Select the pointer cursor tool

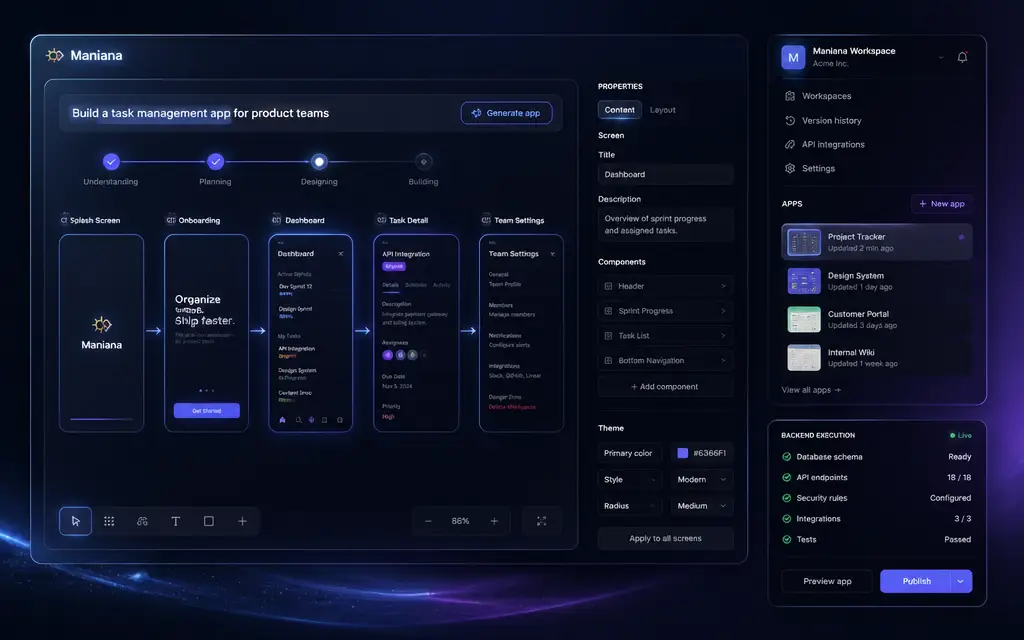click(75, 521)
